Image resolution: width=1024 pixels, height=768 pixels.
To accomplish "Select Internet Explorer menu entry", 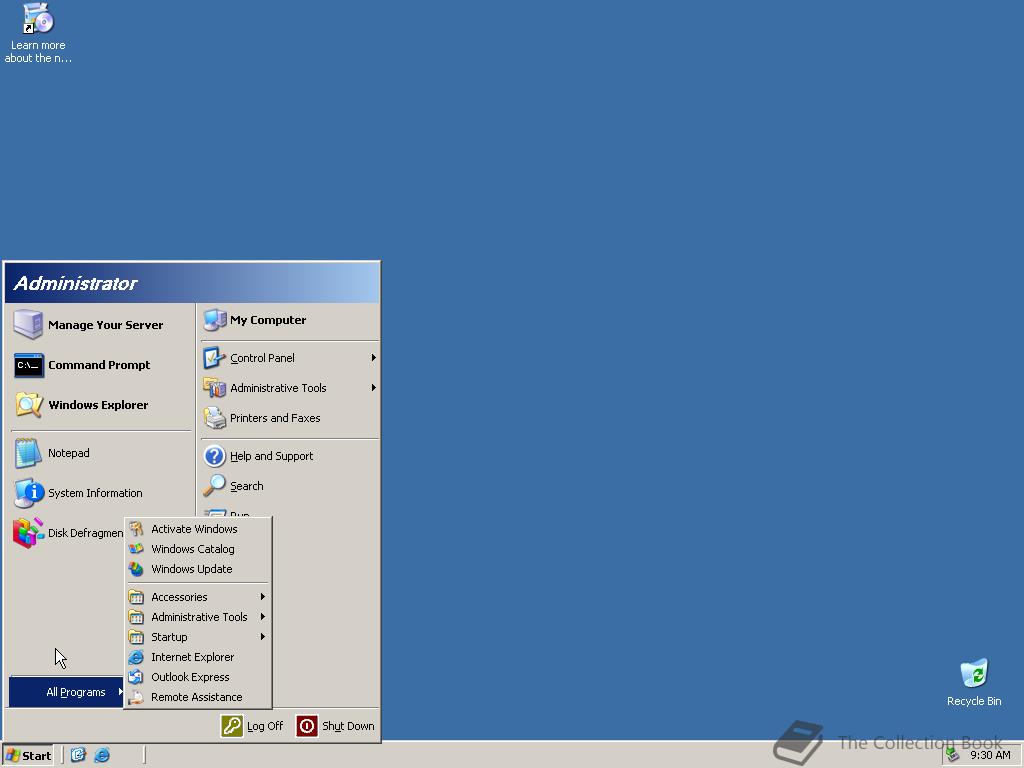I will click(198, 657).
